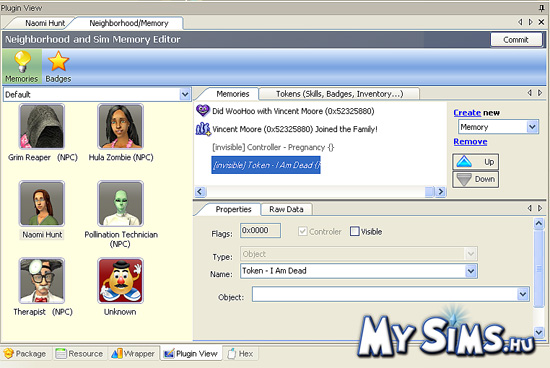Toggle the Controler checkbox
This screenshot has width=550, height=368.
(303, 231)
